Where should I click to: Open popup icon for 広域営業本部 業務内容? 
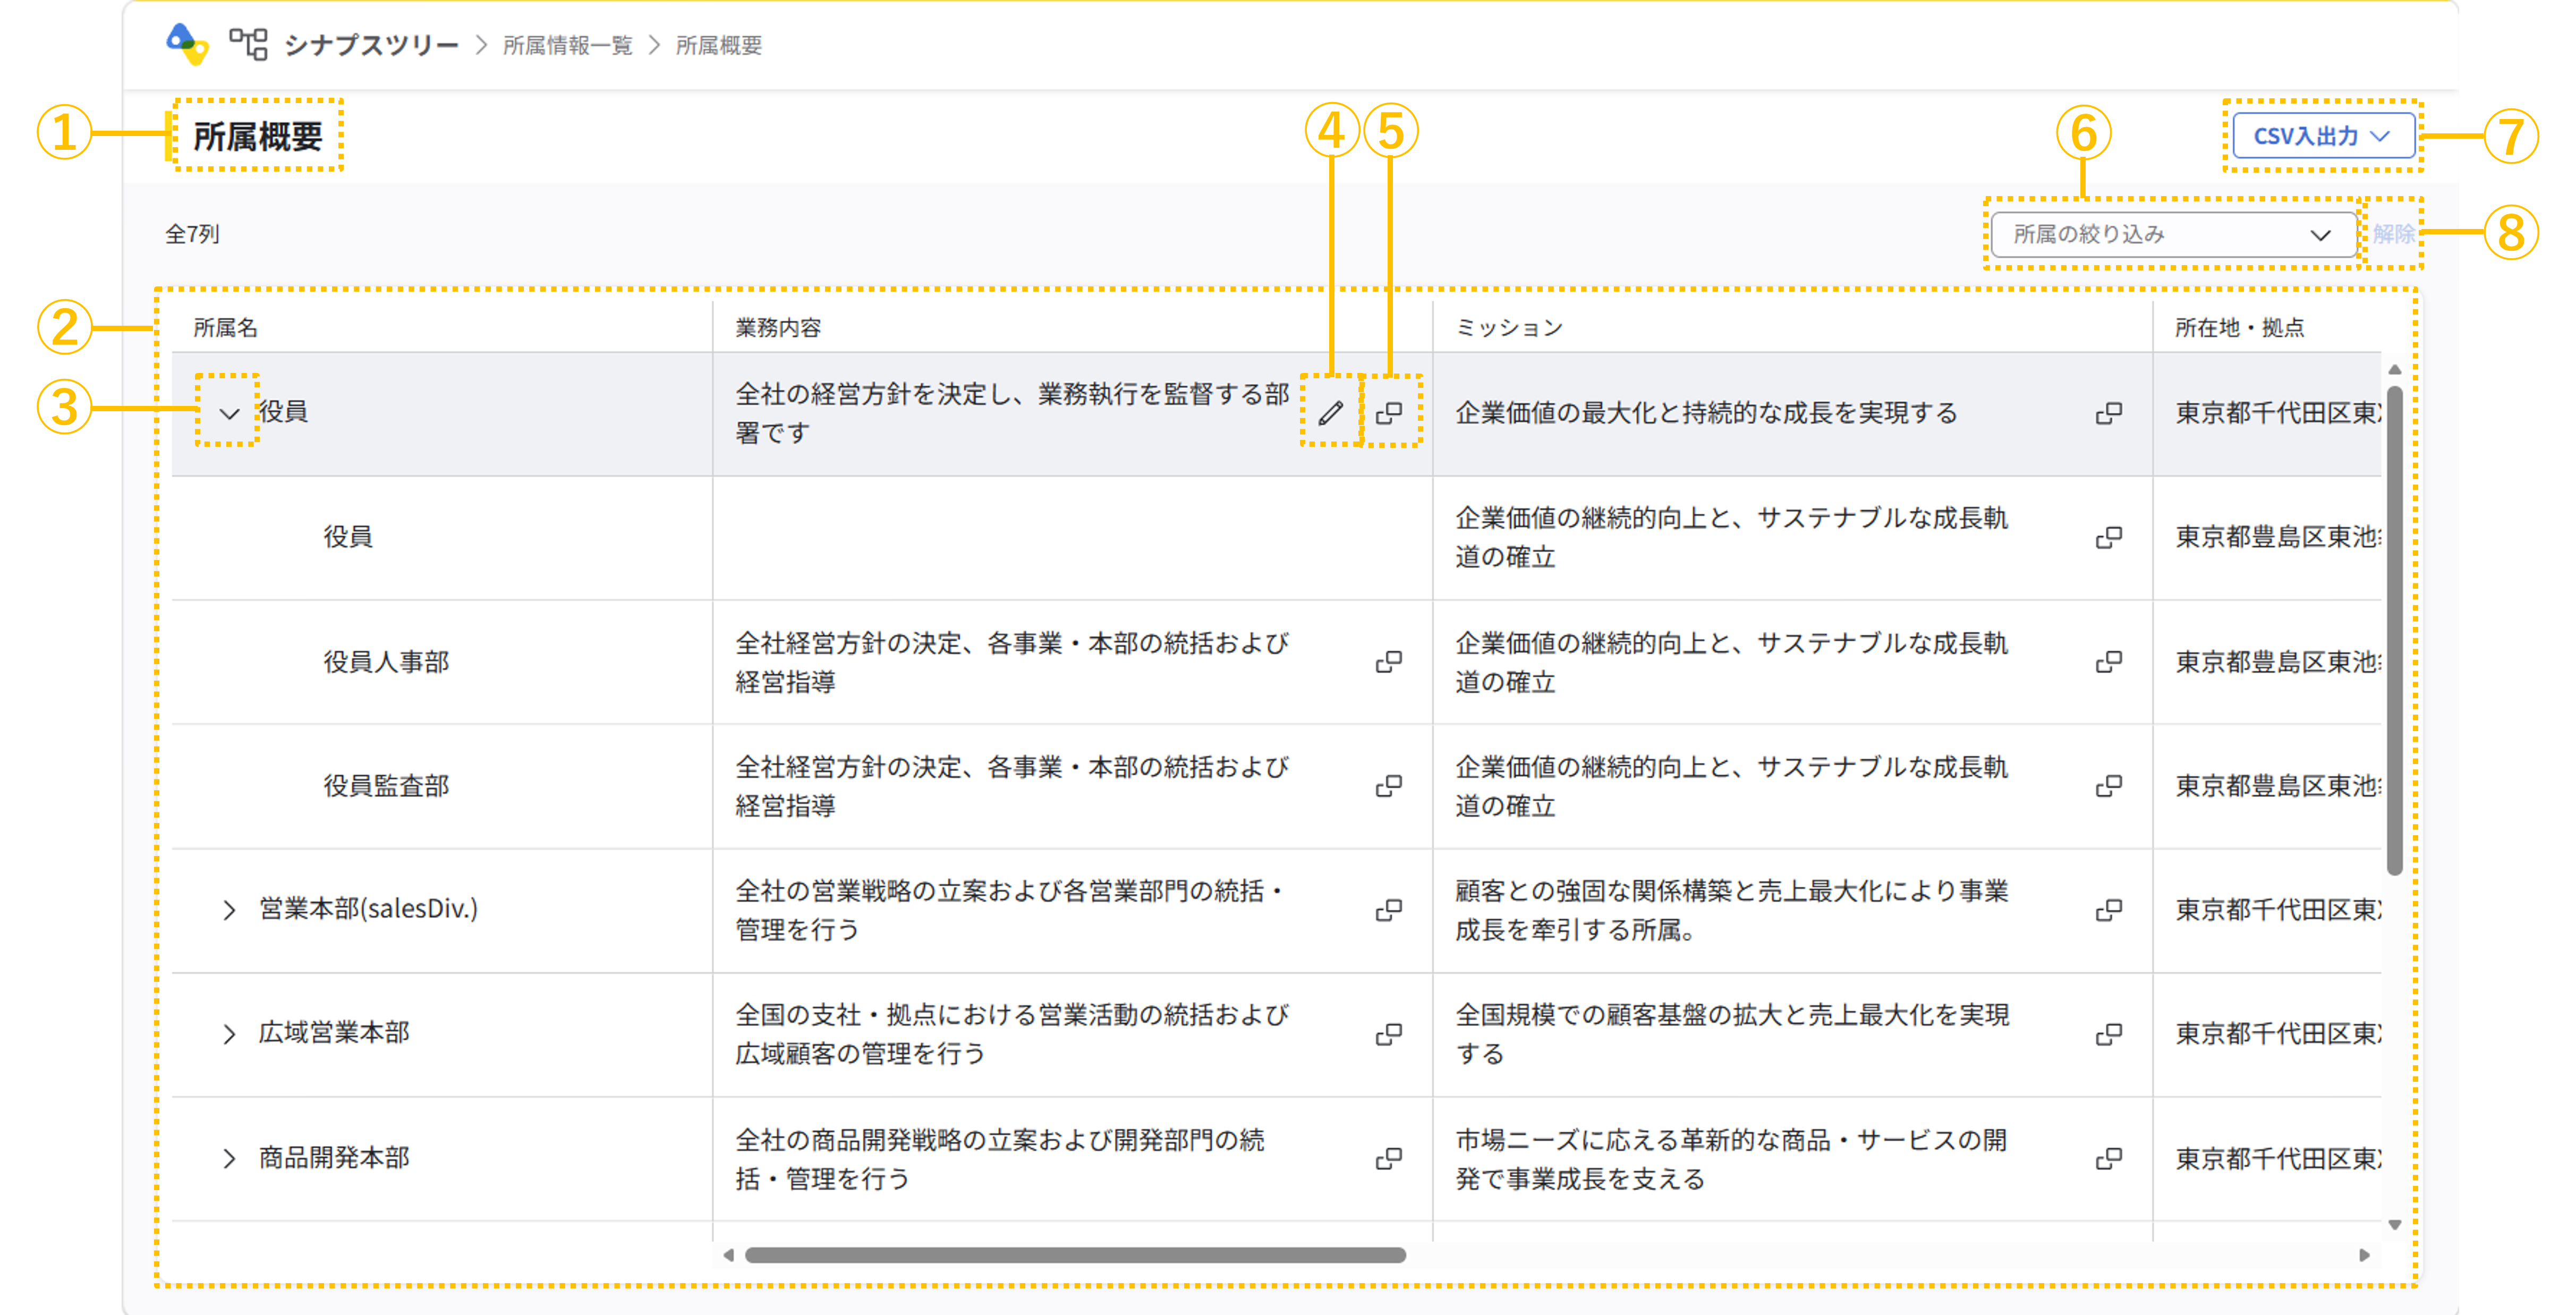click(x=1389, y=1034)
